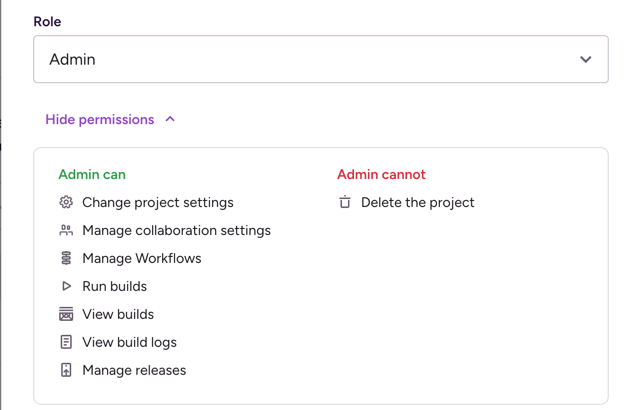
Task: Collapse permissions using the up caret
Action: 170,119
